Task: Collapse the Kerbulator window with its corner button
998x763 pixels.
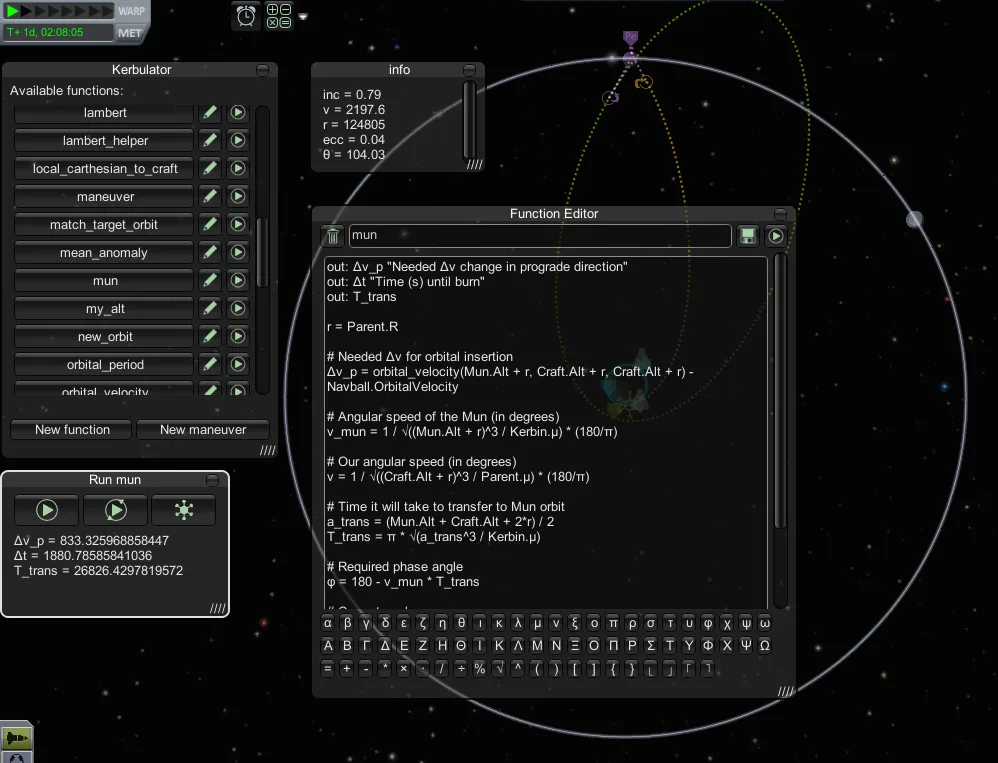Action: (x=262, y=70)
